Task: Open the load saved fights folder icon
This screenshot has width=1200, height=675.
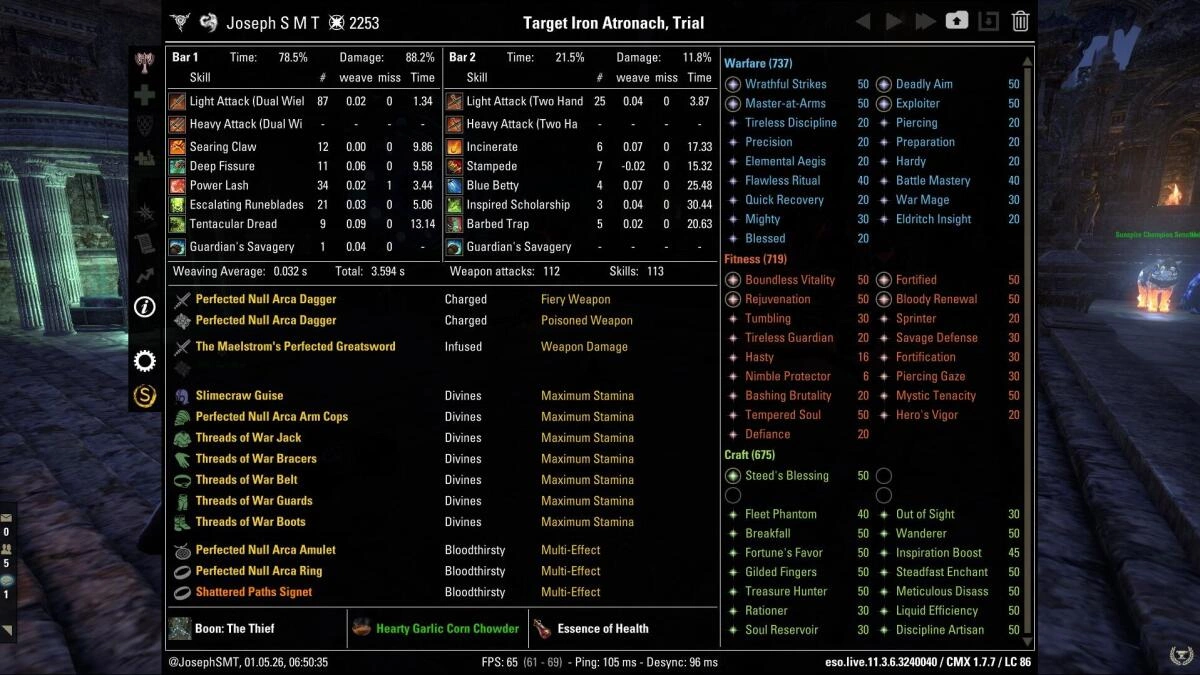Action: [957, 21]
